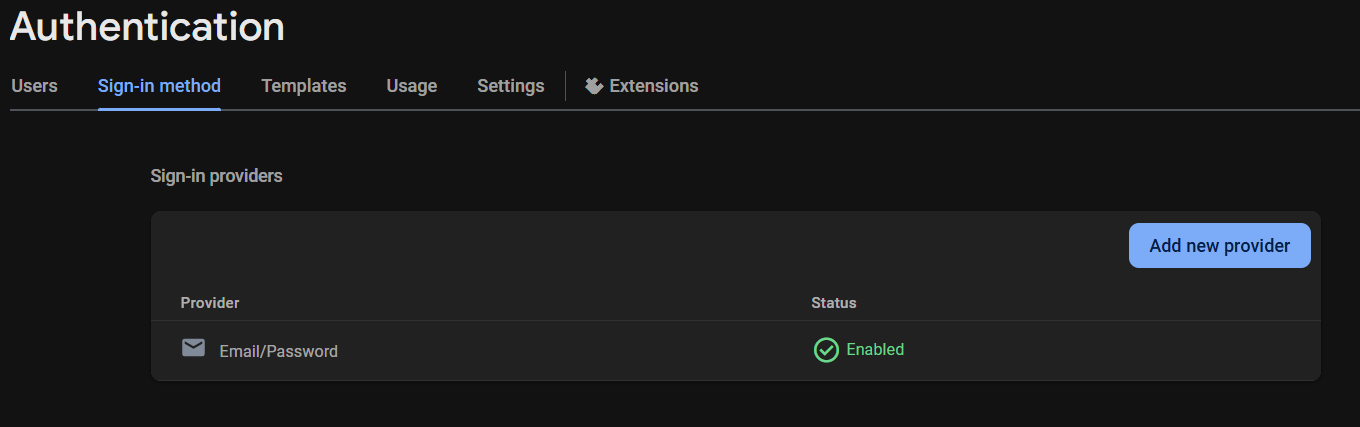Open the Templates tab
1360x427 pixels.
coord(304,86)
